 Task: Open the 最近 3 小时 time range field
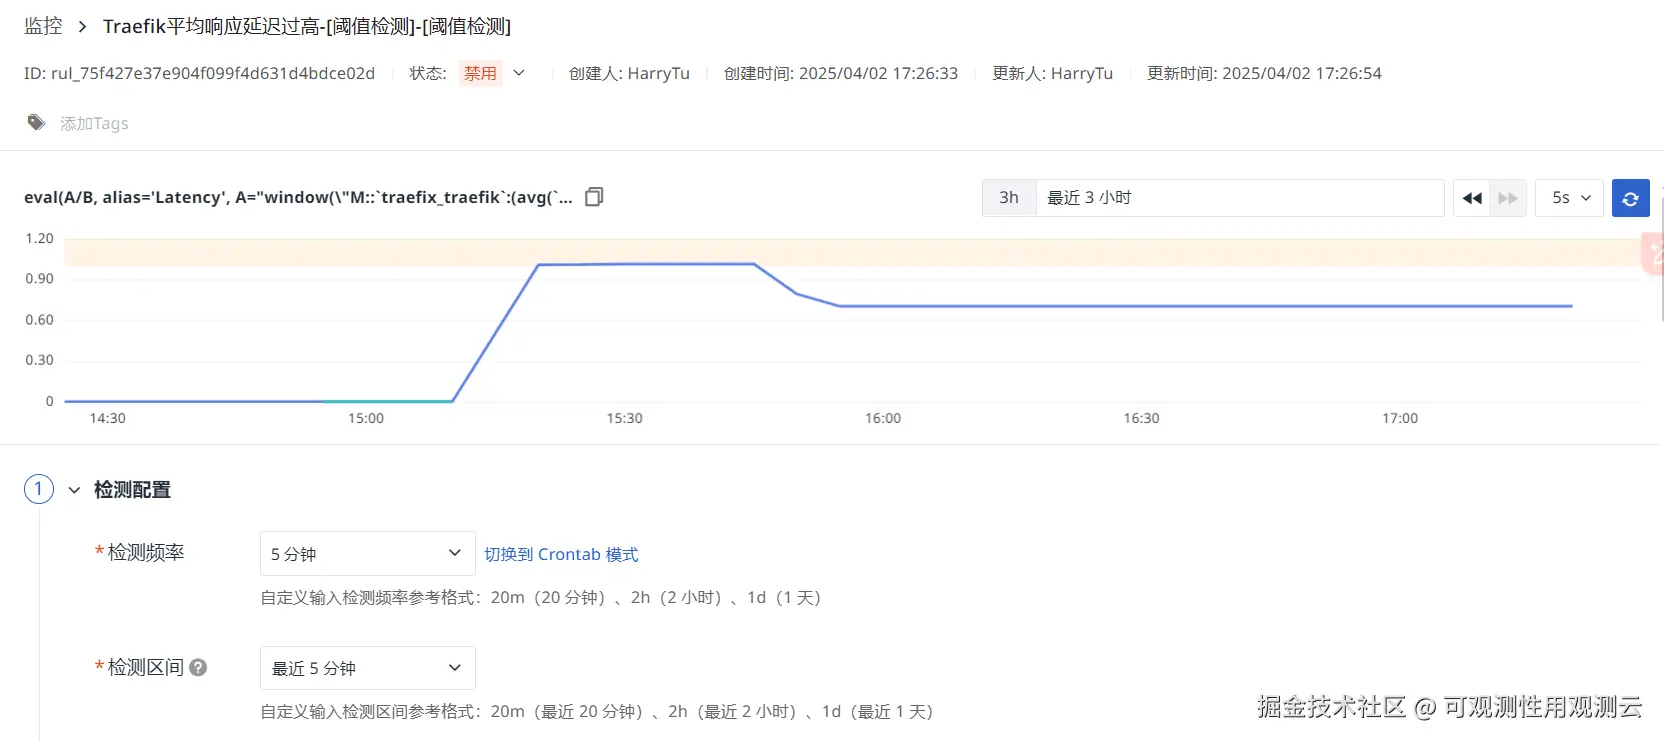tap(1240, 198)
